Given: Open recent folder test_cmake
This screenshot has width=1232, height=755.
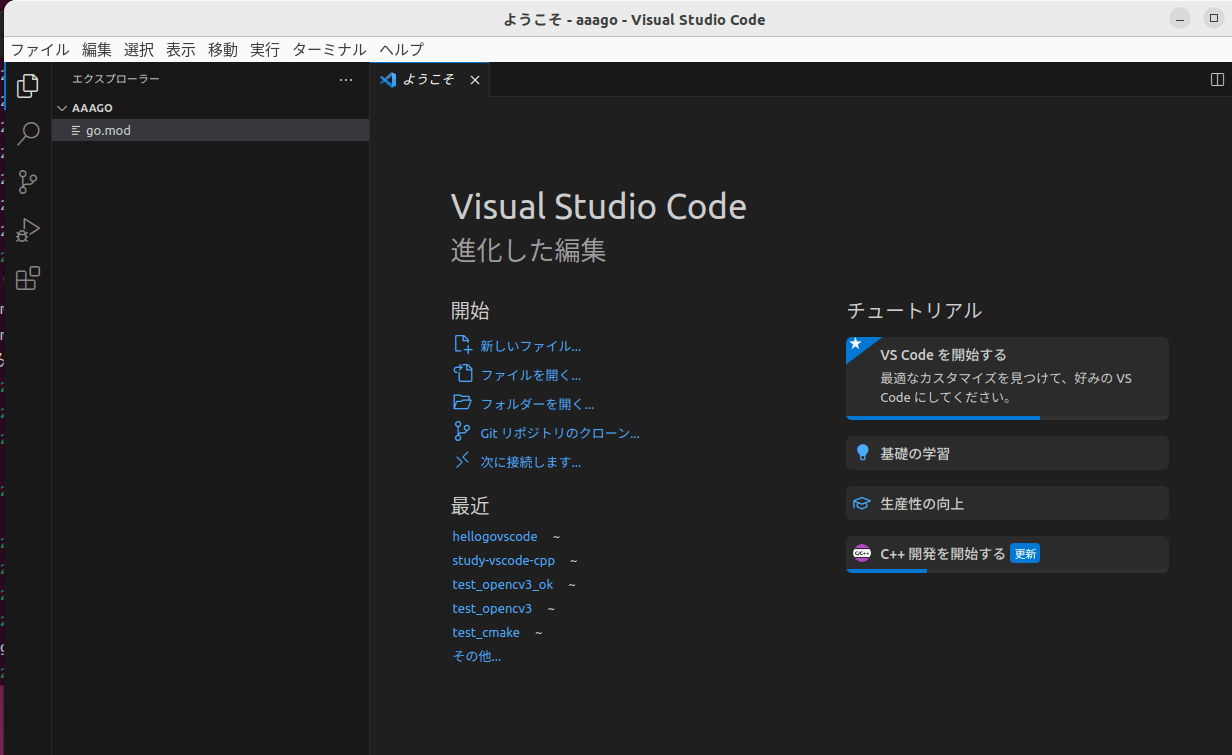Looking at the screenshot, I should (486, 633).
